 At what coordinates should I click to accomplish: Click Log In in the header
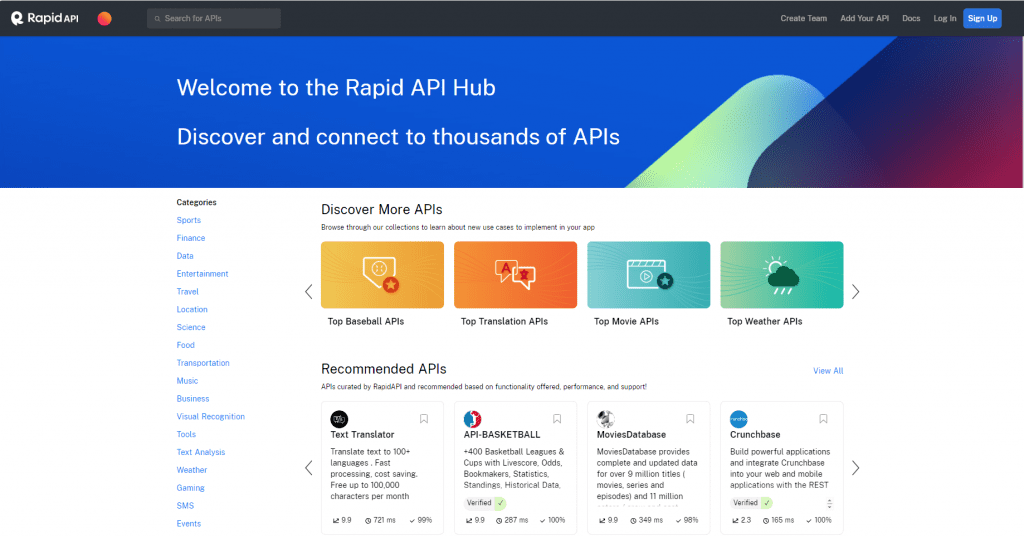click(944, 18)
